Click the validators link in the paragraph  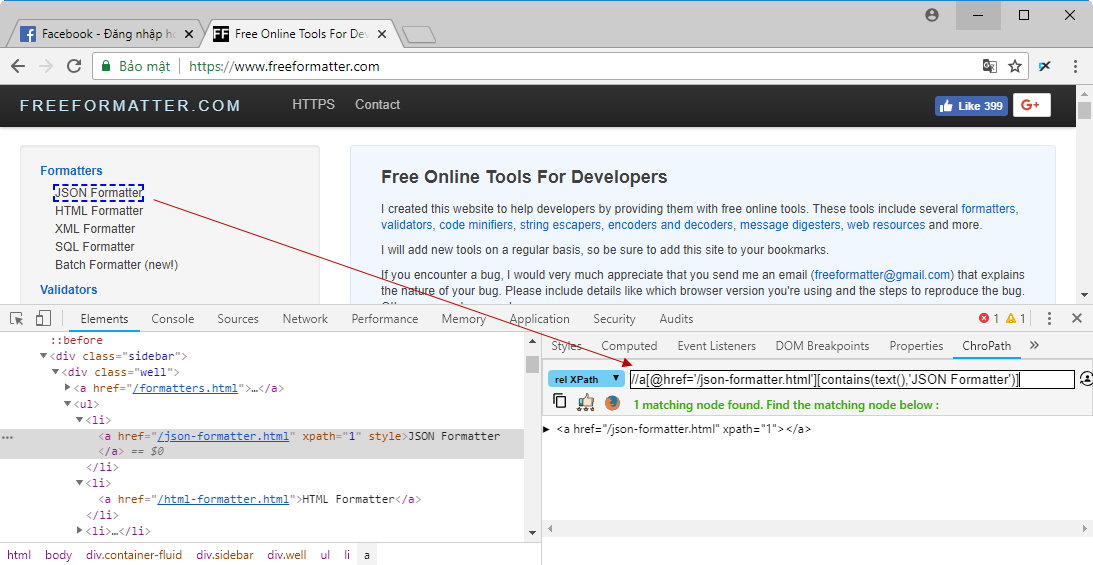coord(407,225)
